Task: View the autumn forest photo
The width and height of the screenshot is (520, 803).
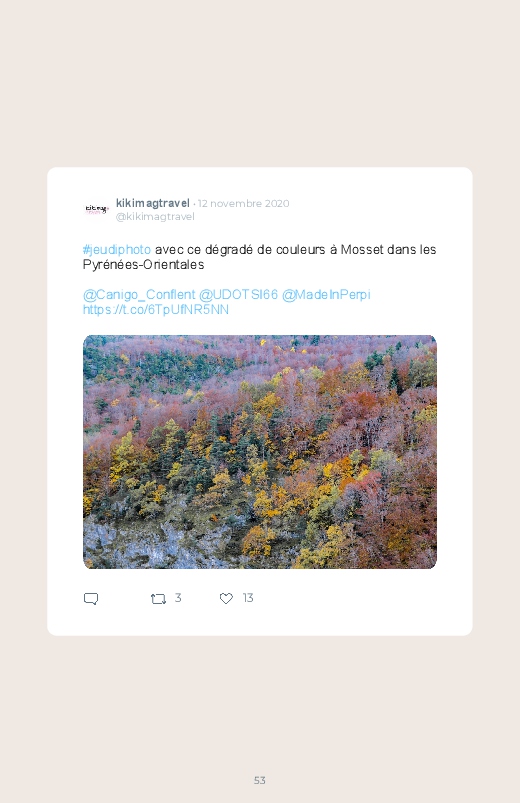Action: pos(260,452)
